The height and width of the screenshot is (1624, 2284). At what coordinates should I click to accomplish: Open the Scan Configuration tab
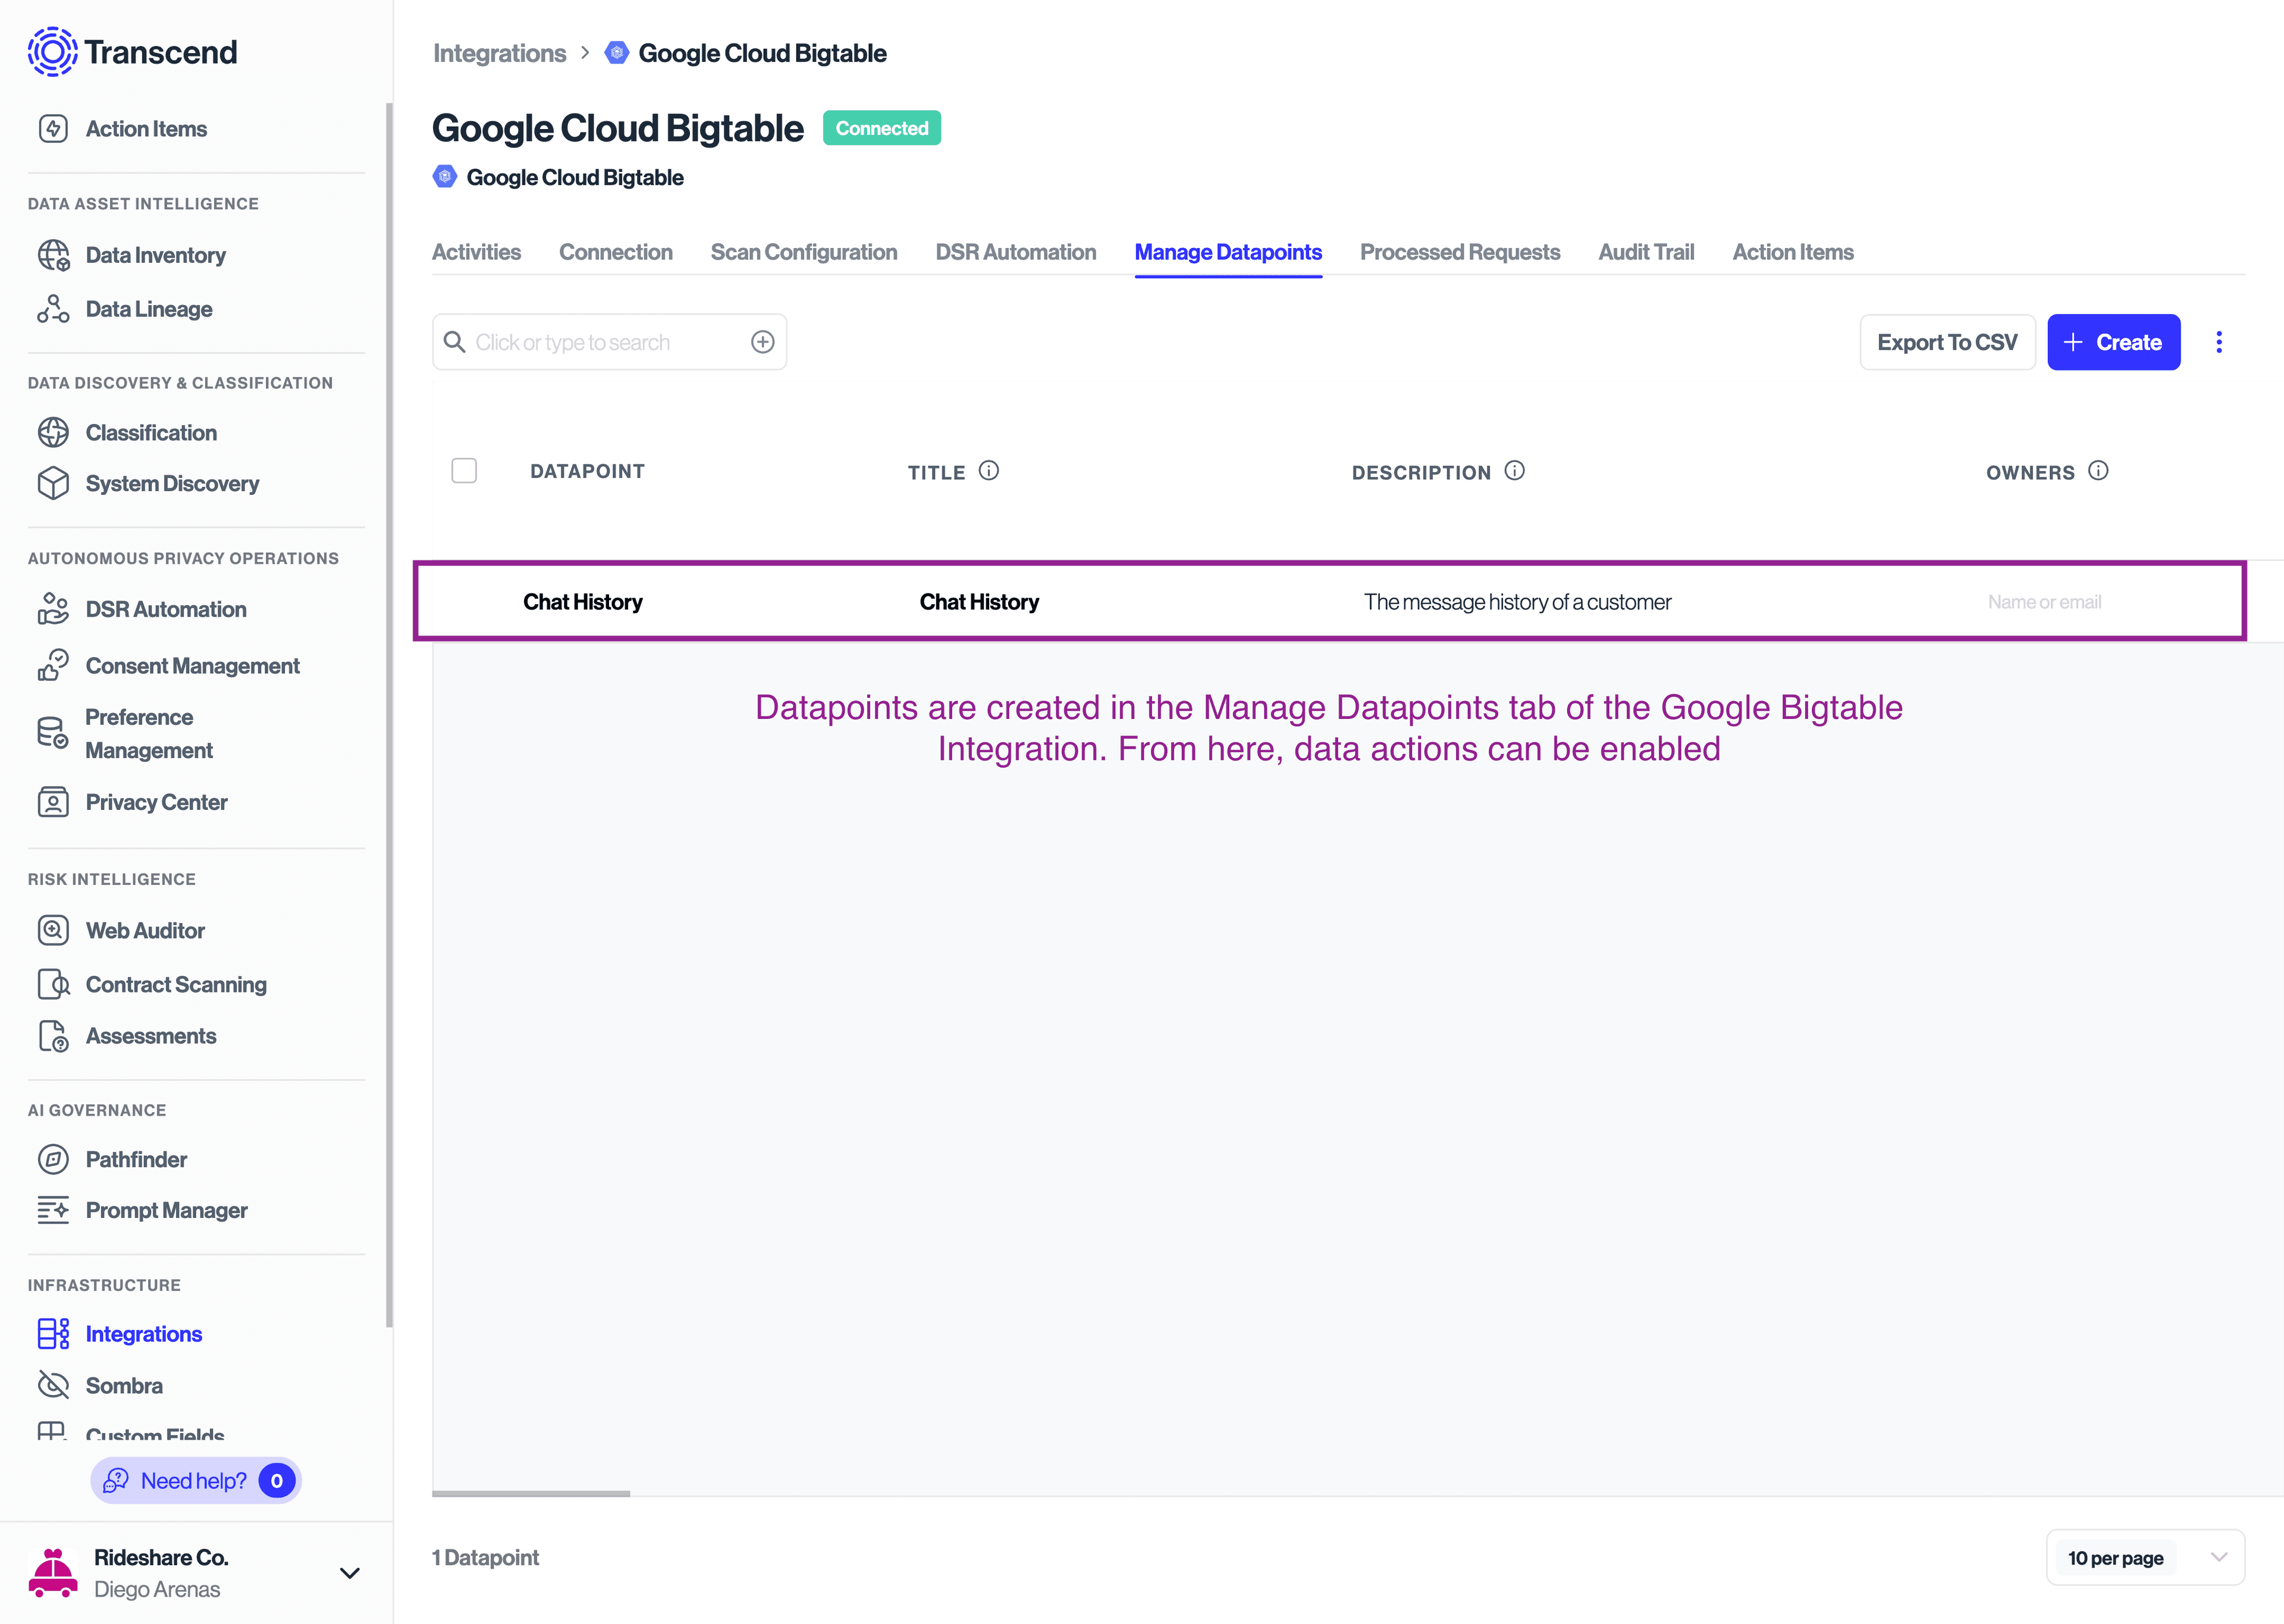point(804,252)
